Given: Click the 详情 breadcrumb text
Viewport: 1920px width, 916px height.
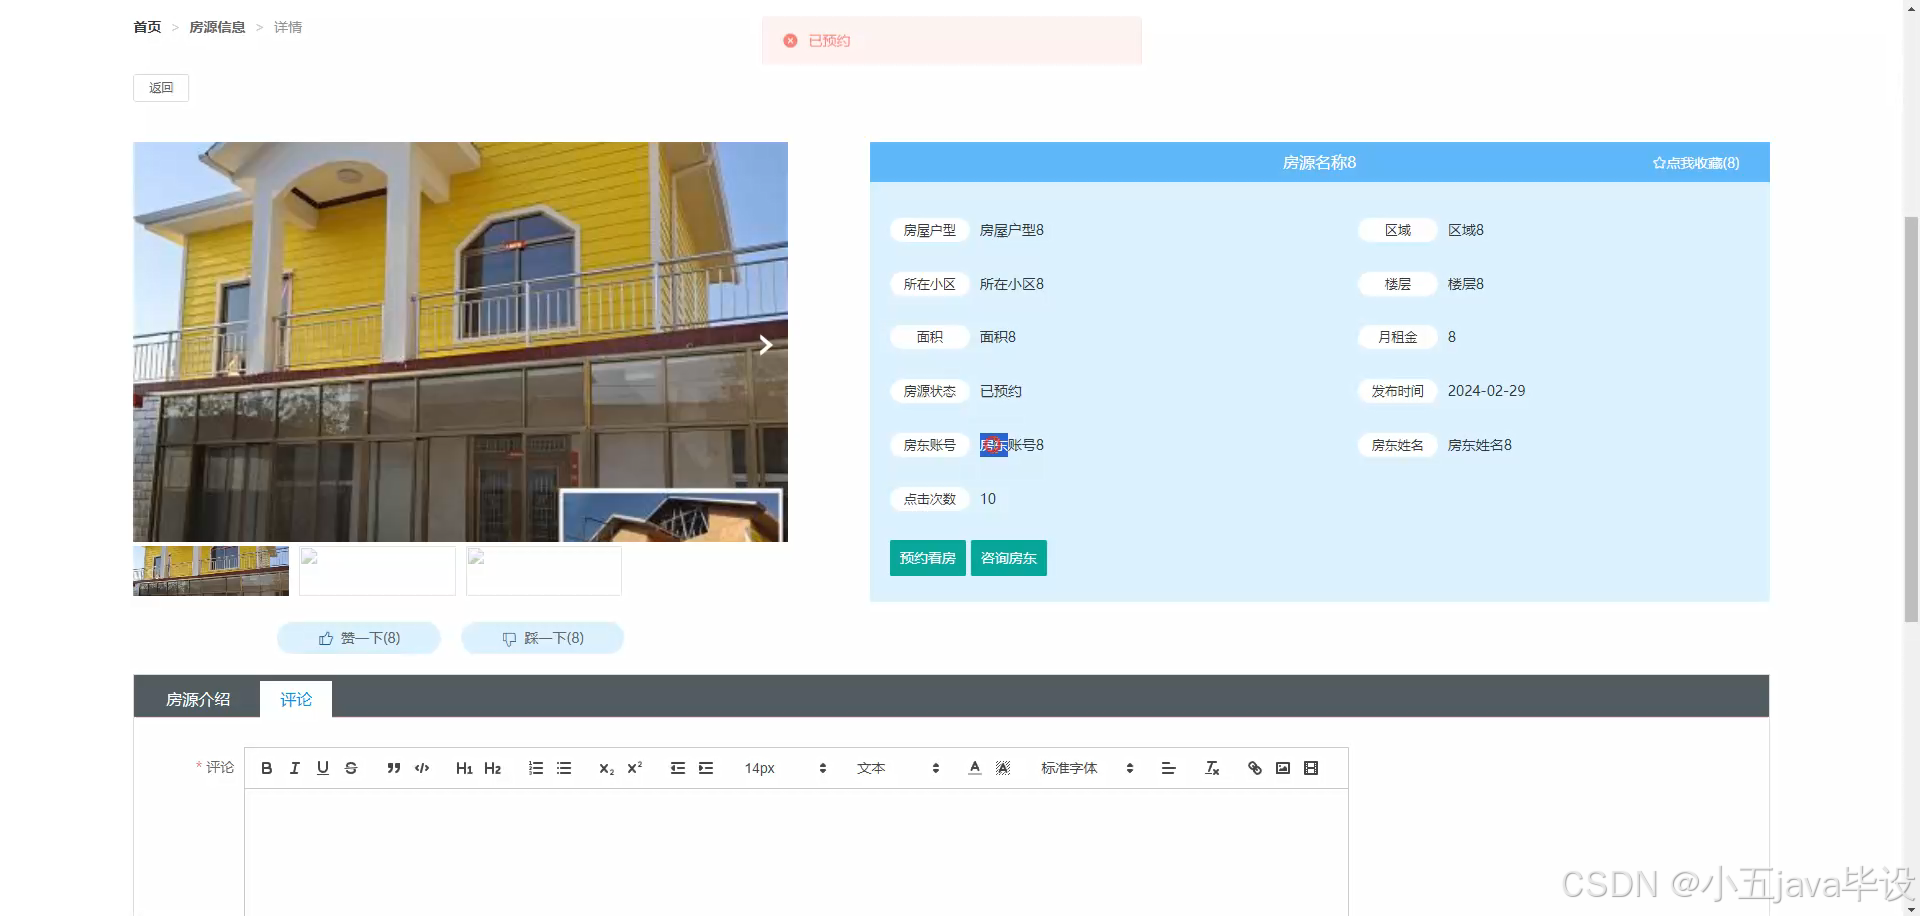Looking at the screenshot, I should coord(288,27).
